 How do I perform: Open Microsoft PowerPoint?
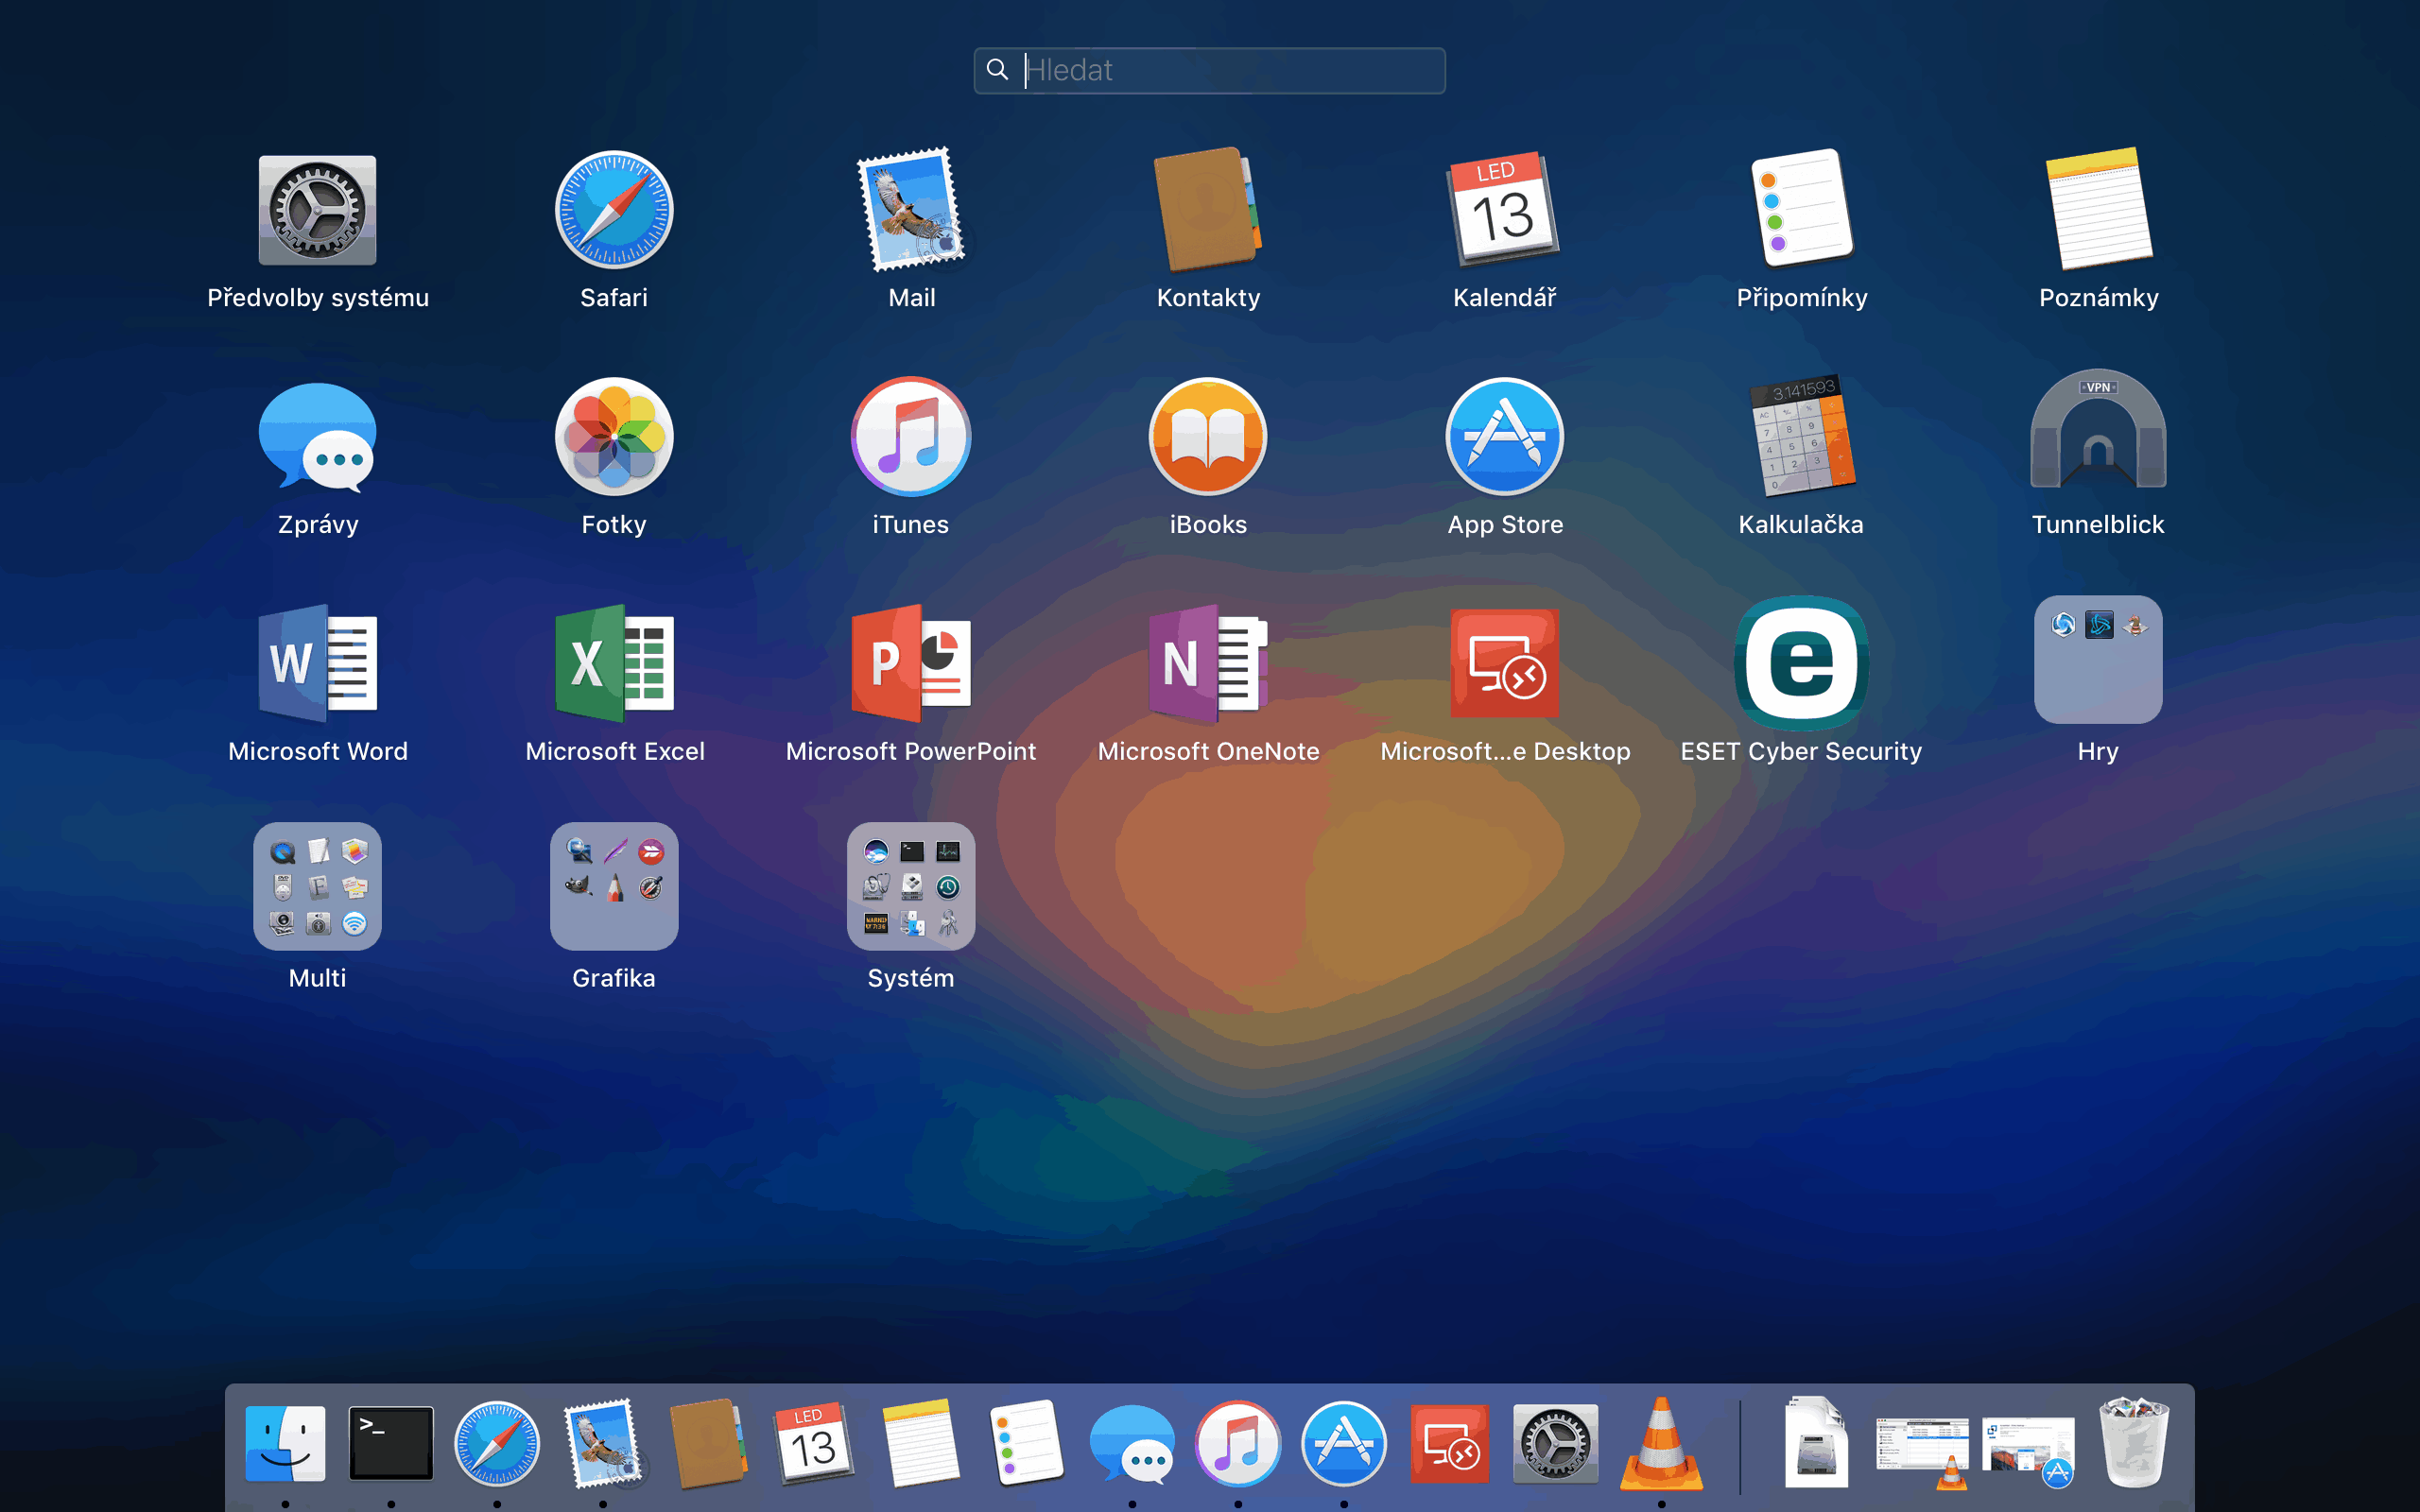pyautogui.click(x=911, y=663)
